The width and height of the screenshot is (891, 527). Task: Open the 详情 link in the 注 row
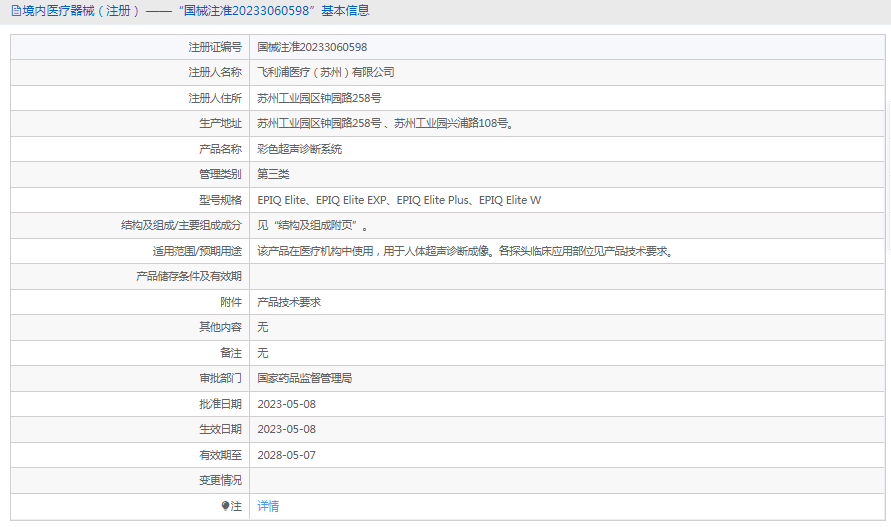tap(268, 506)
